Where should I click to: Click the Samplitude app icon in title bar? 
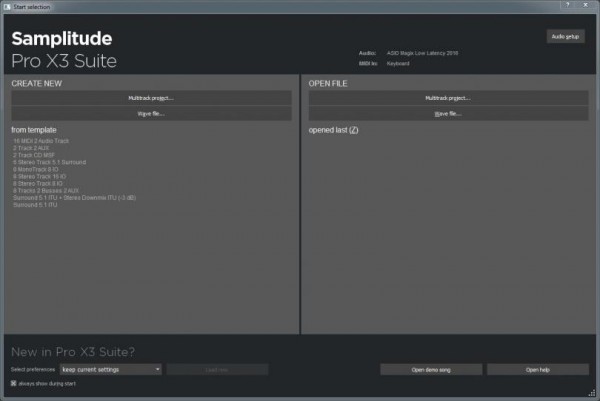(7, 7)
